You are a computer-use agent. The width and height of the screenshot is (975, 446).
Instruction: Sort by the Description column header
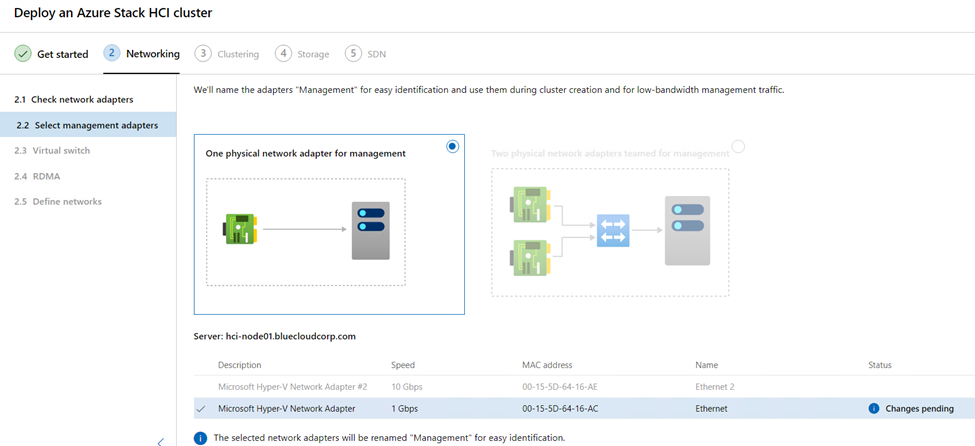[x=239, y=365]
